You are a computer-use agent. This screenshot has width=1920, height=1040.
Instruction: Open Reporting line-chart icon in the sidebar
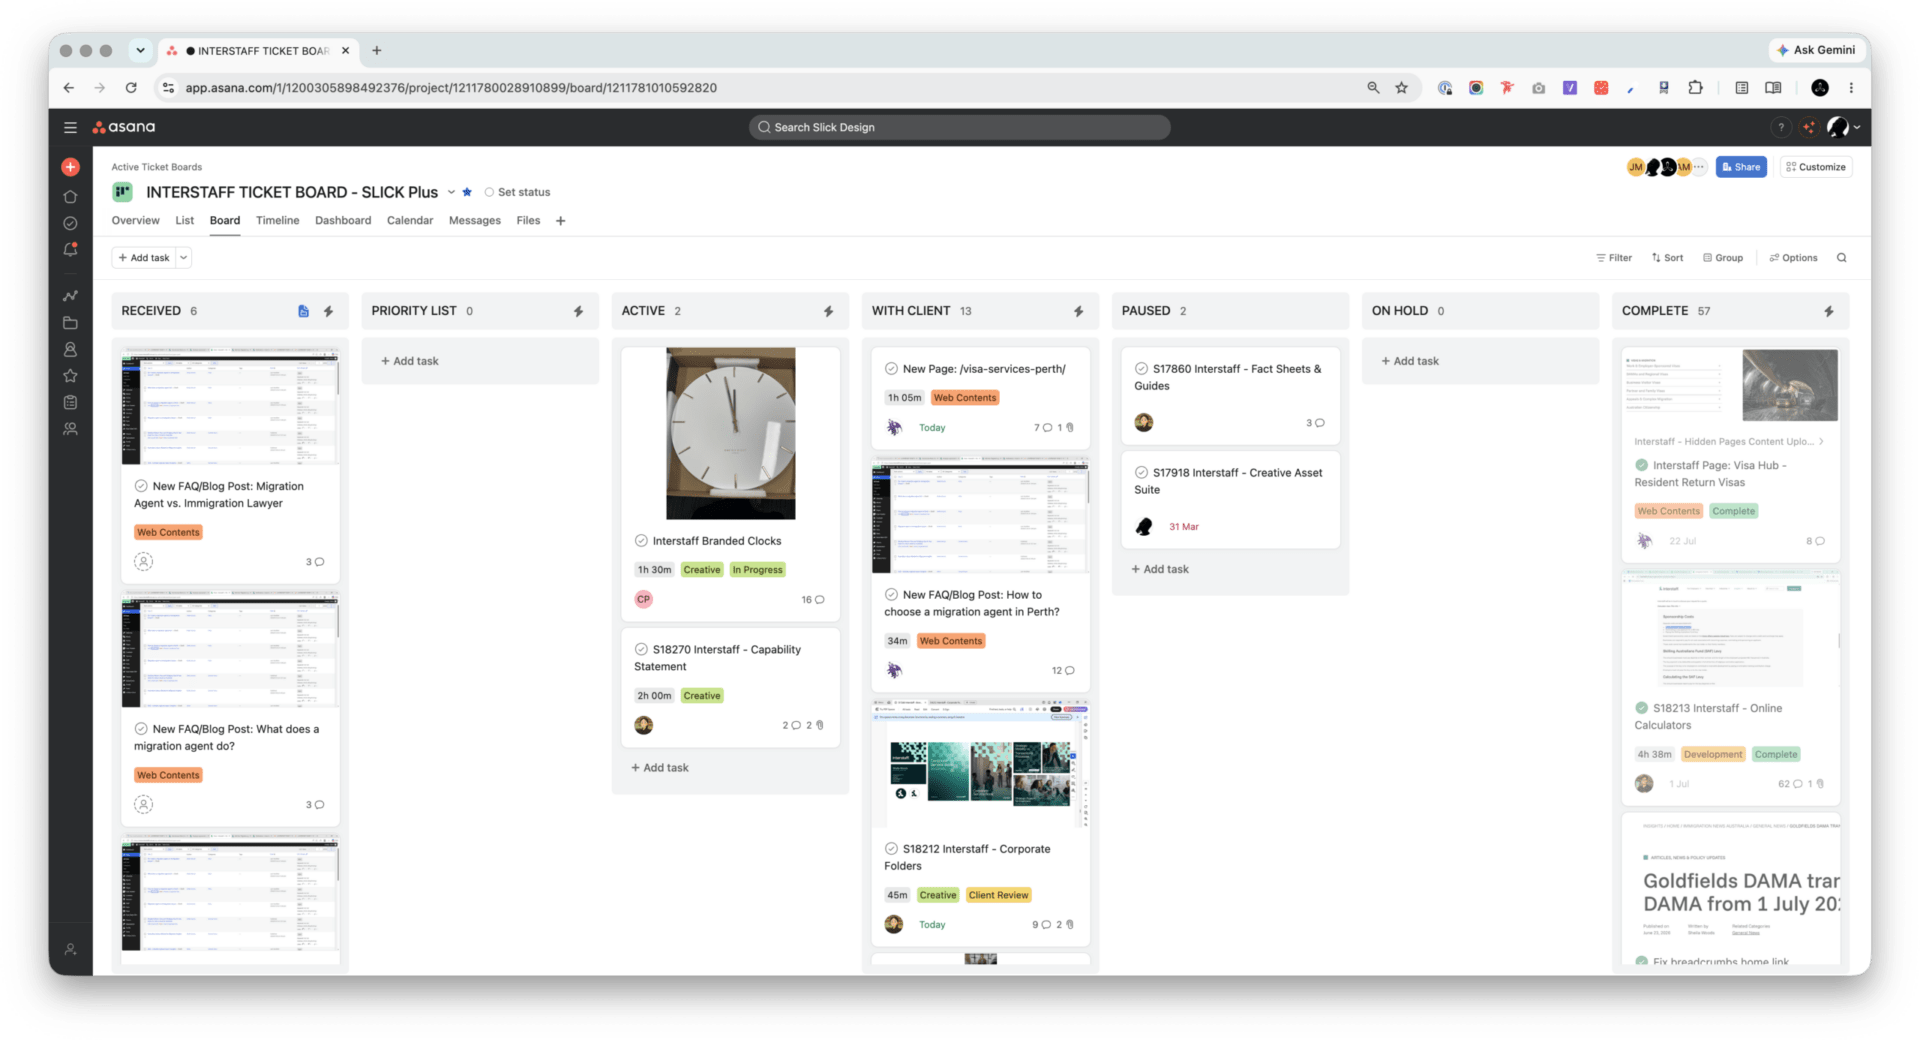70,296
